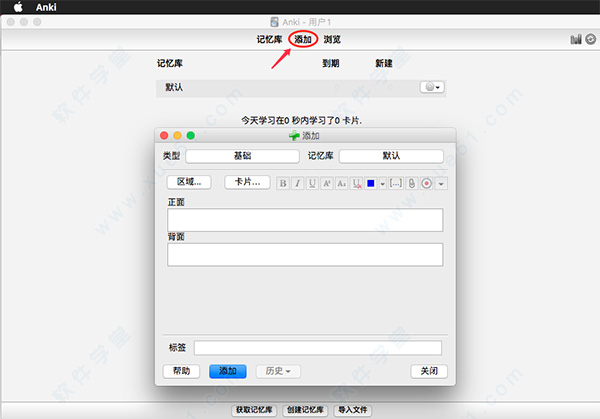The image size is (600, 419).
Task: Open 浏览 in main toolbar
Action: coord(332,39)
